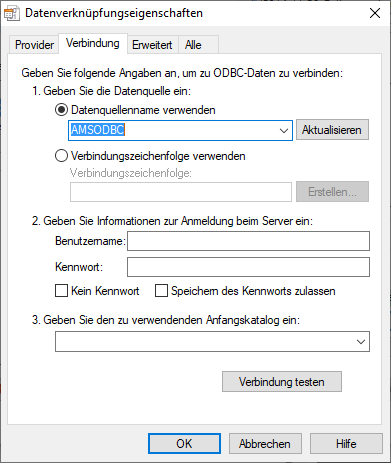This screenshot has width=391, height=463.
Task: Click the Erstellen... button
Action: click(x=332, y=192)
